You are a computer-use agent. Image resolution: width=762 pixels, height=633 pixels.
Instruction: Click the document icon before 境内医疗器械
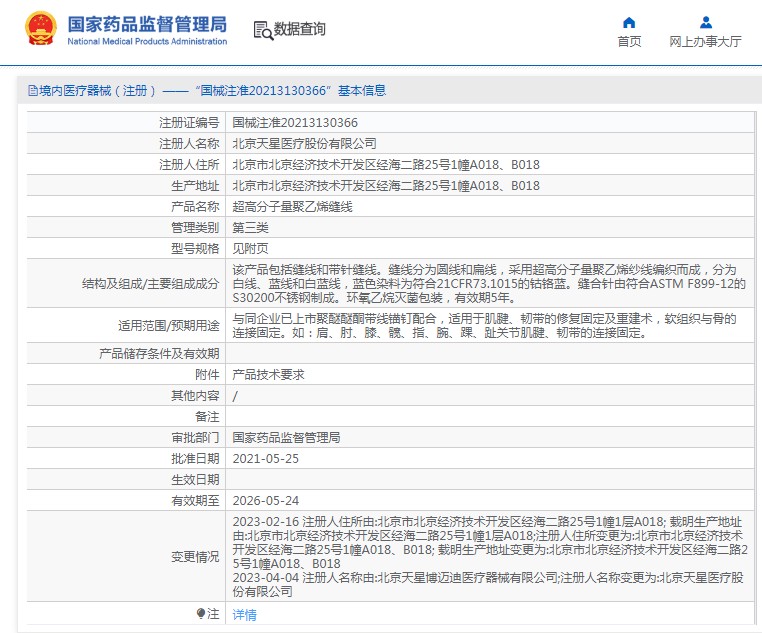33,90
